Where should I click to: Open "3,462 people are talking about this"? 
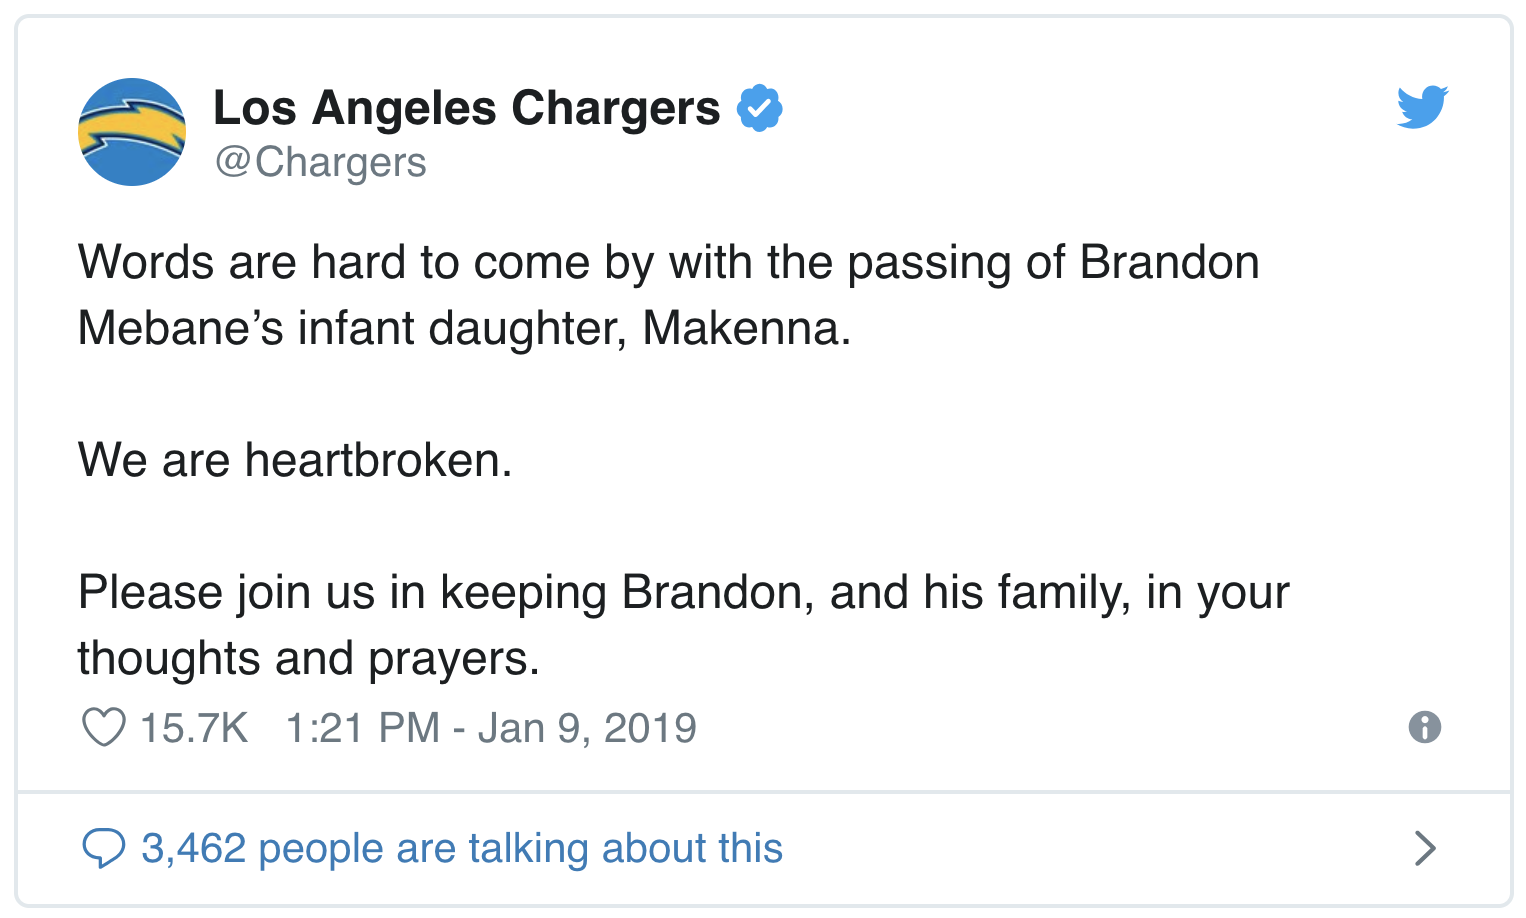pyautogui.click(x=461, y=848)
